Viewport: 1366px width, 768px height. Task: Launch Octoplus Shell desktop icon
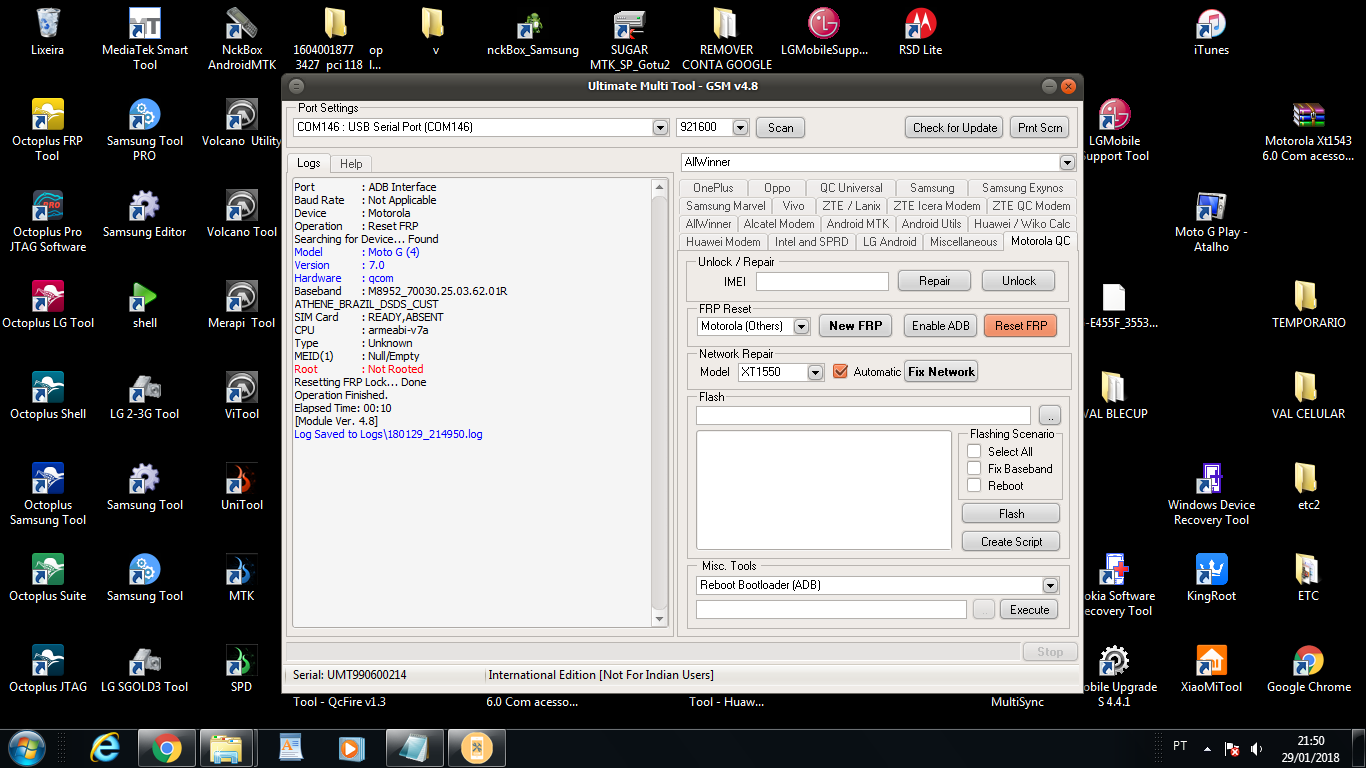pyautogui.click(x=47, y=396)
